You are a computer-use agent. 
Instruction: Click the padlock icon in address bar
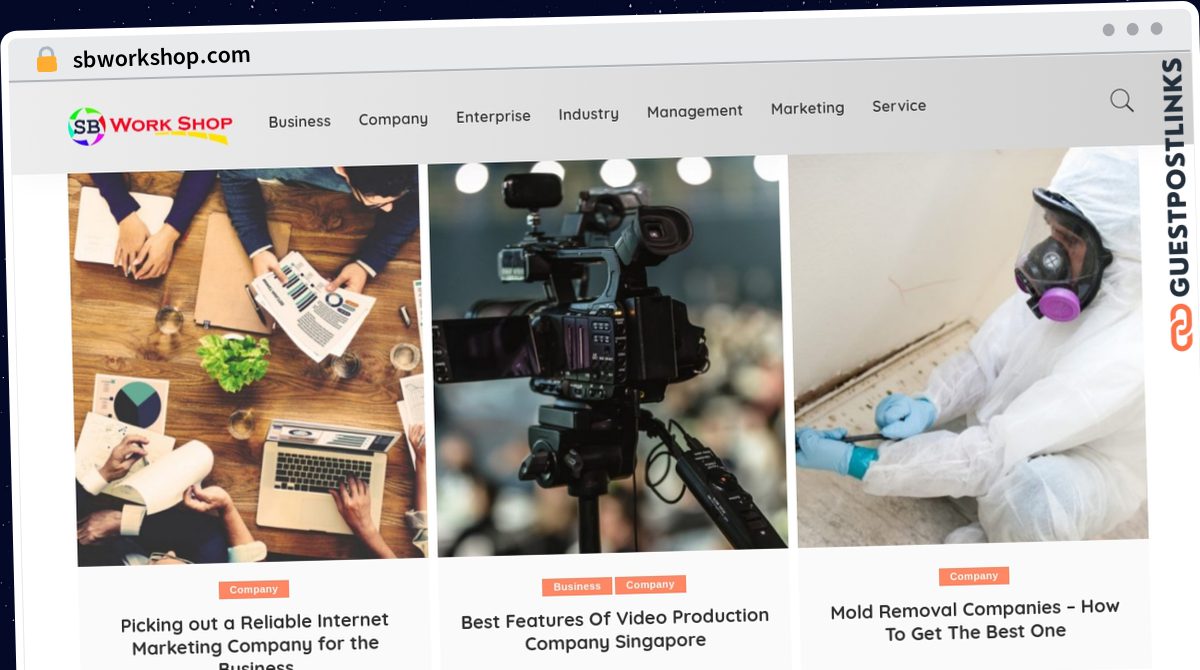pos(47,60)
